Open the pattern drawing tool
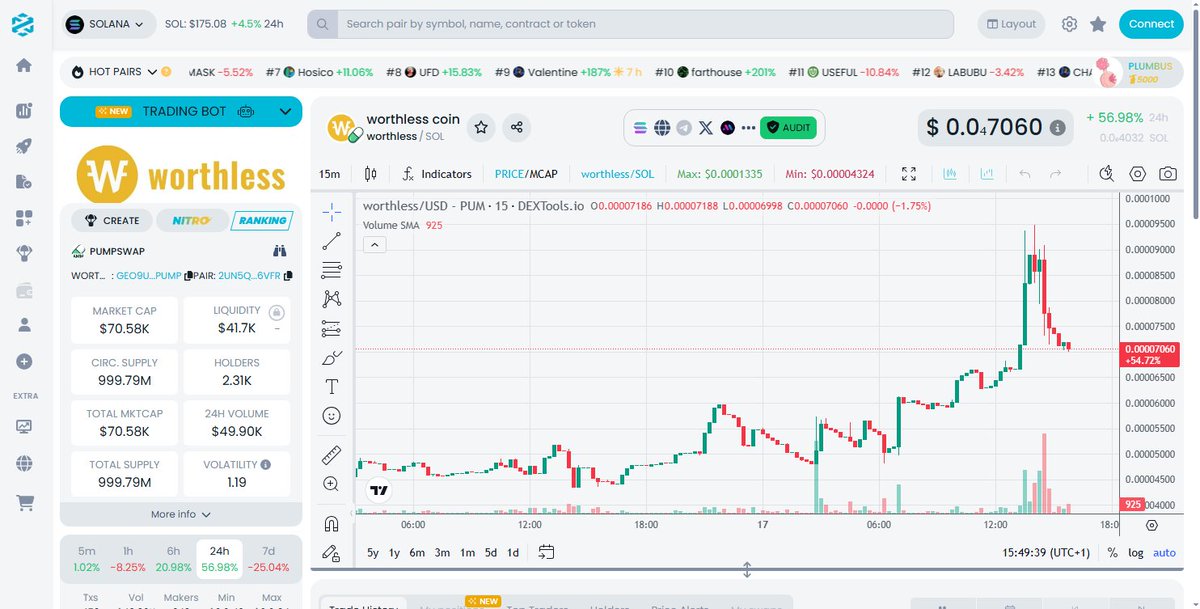Viewport: 1200px width, 609px height. [332, 299]
